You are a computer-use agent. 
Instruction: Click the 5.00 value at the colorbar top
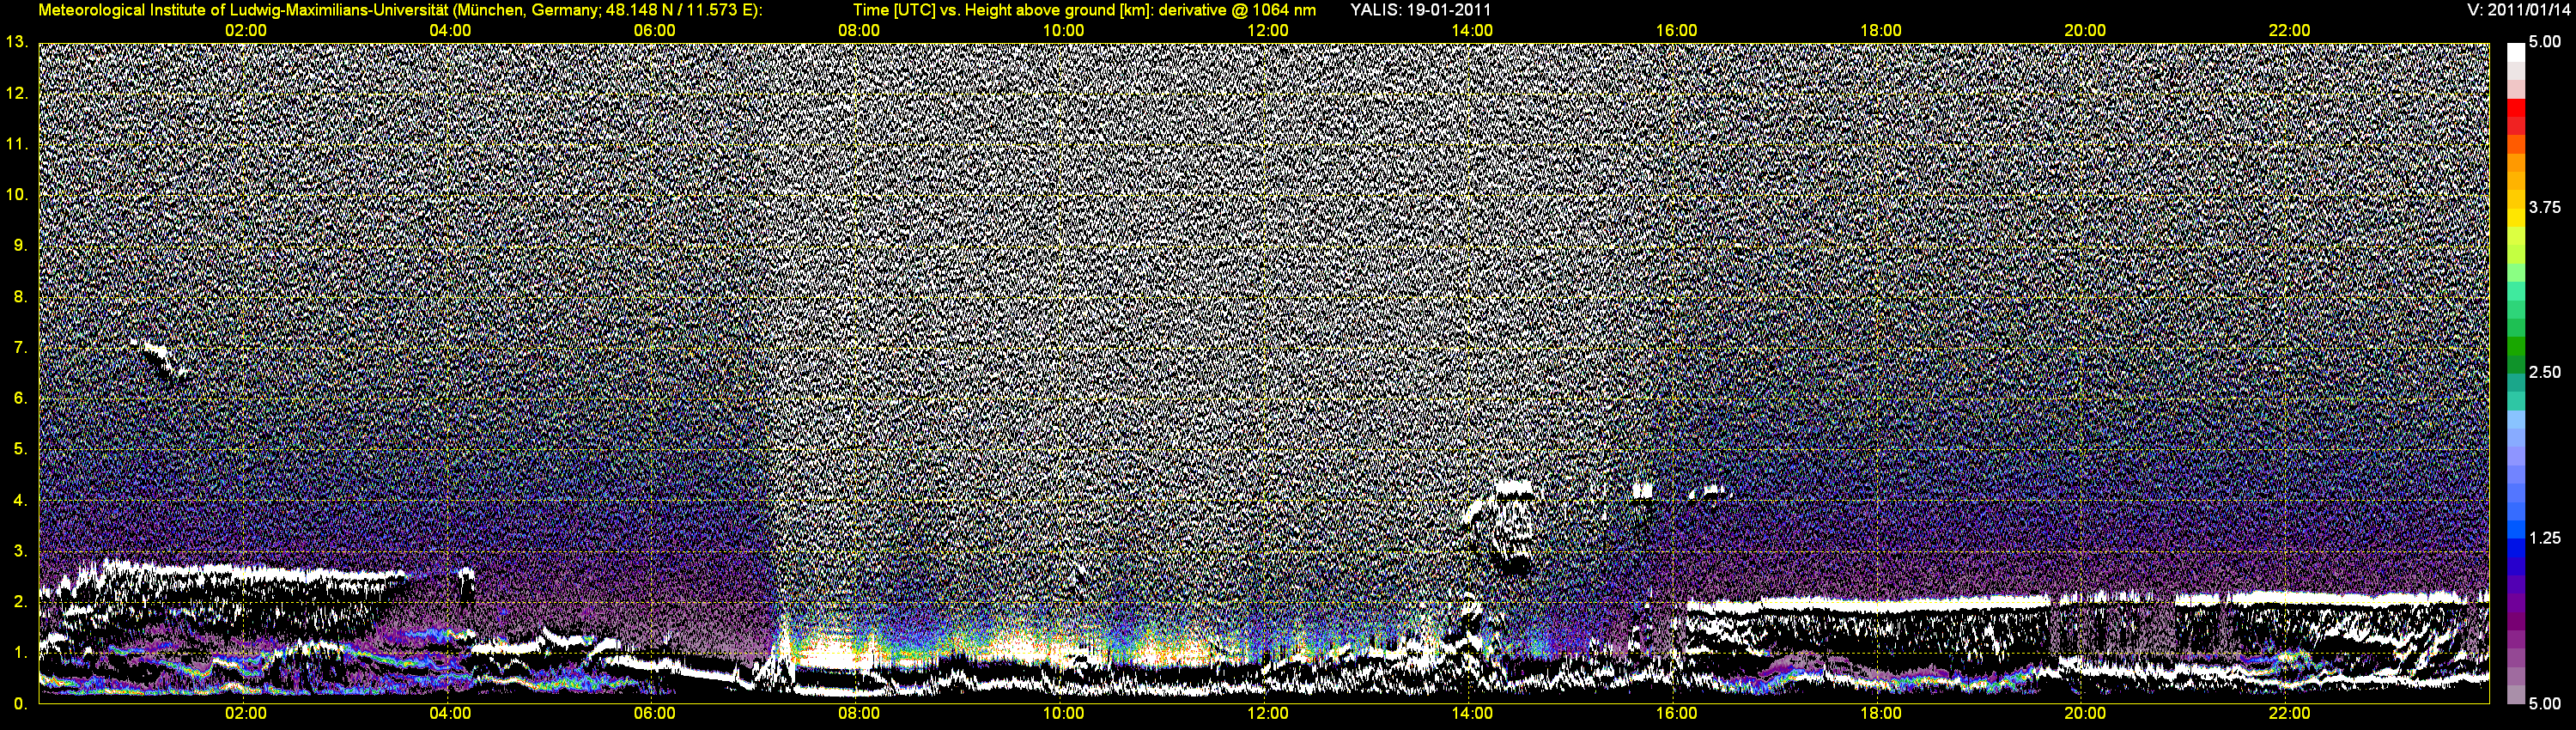pos(2545,42)
